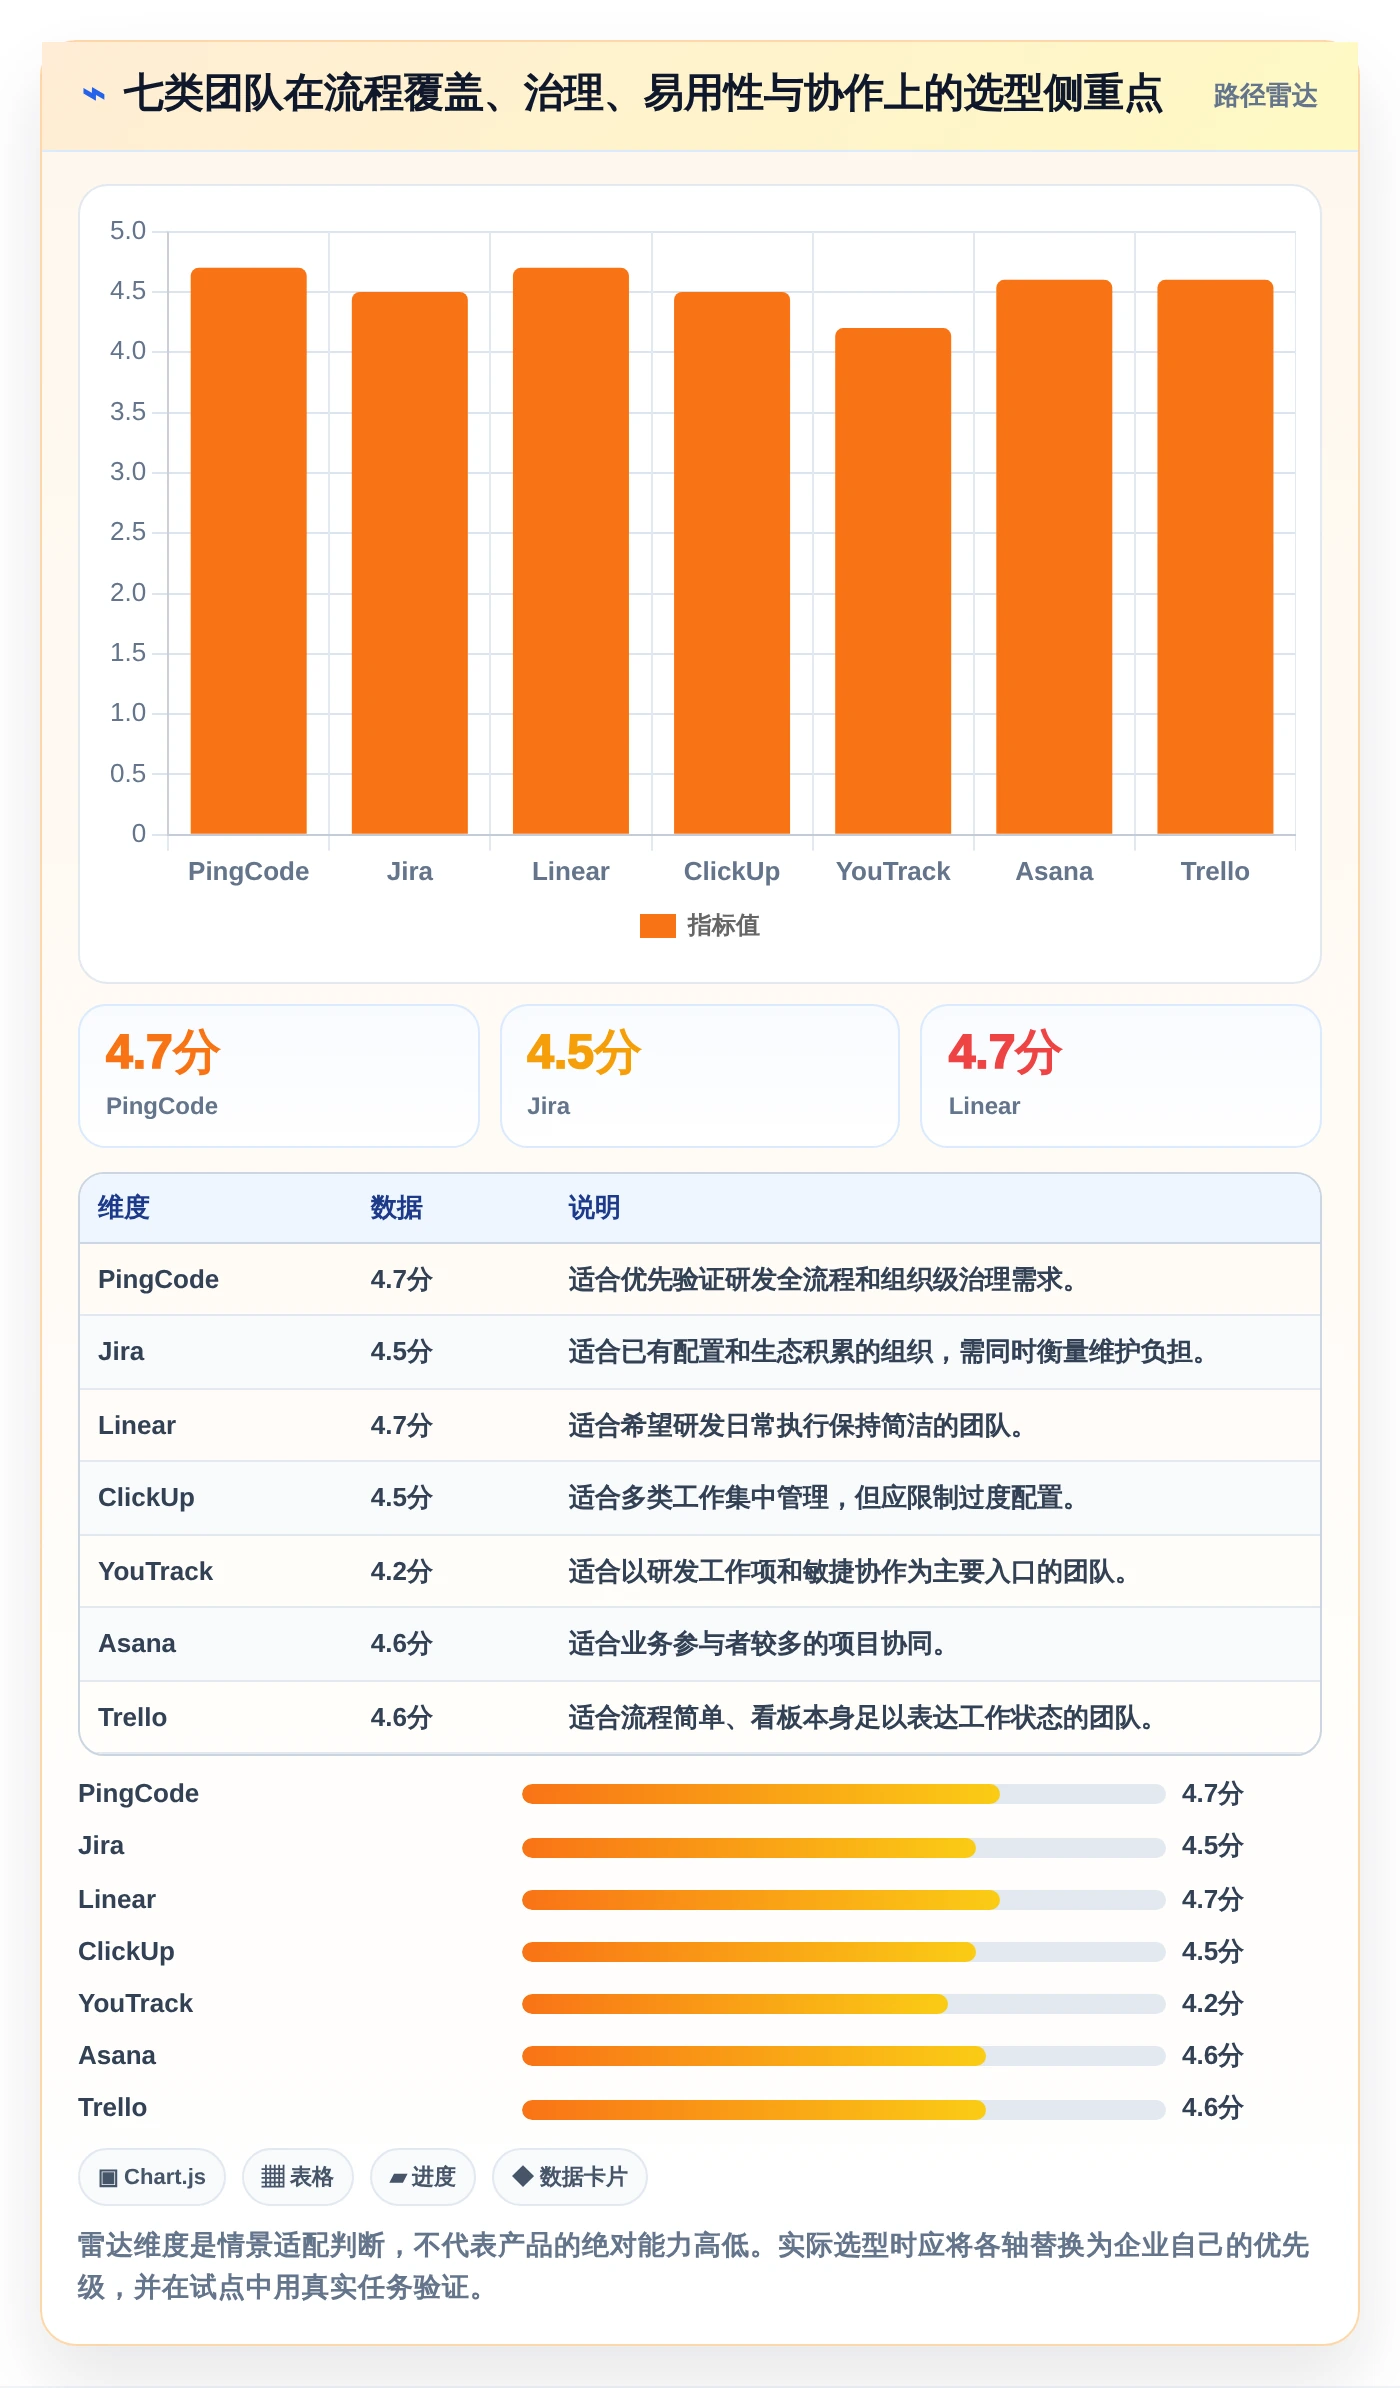This screenshot has height=2388, width=1400.
Task: Select the Trello table row name
Action: [132, 1717]
